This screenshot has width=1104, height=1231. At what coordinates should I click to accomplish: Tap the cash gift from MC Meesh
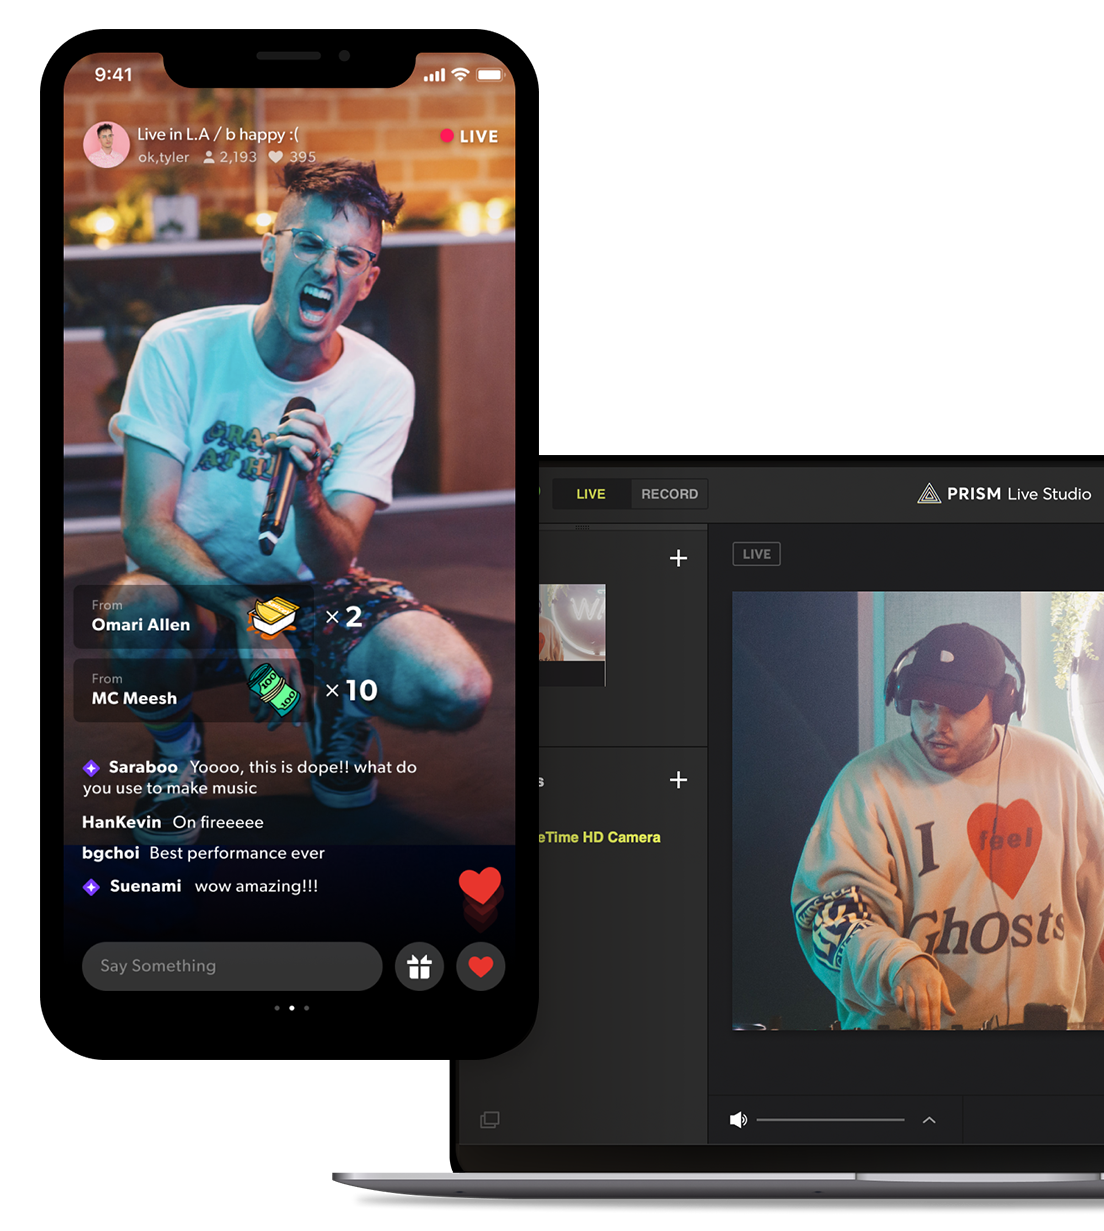pyautogui.click(x=274, y=690)
